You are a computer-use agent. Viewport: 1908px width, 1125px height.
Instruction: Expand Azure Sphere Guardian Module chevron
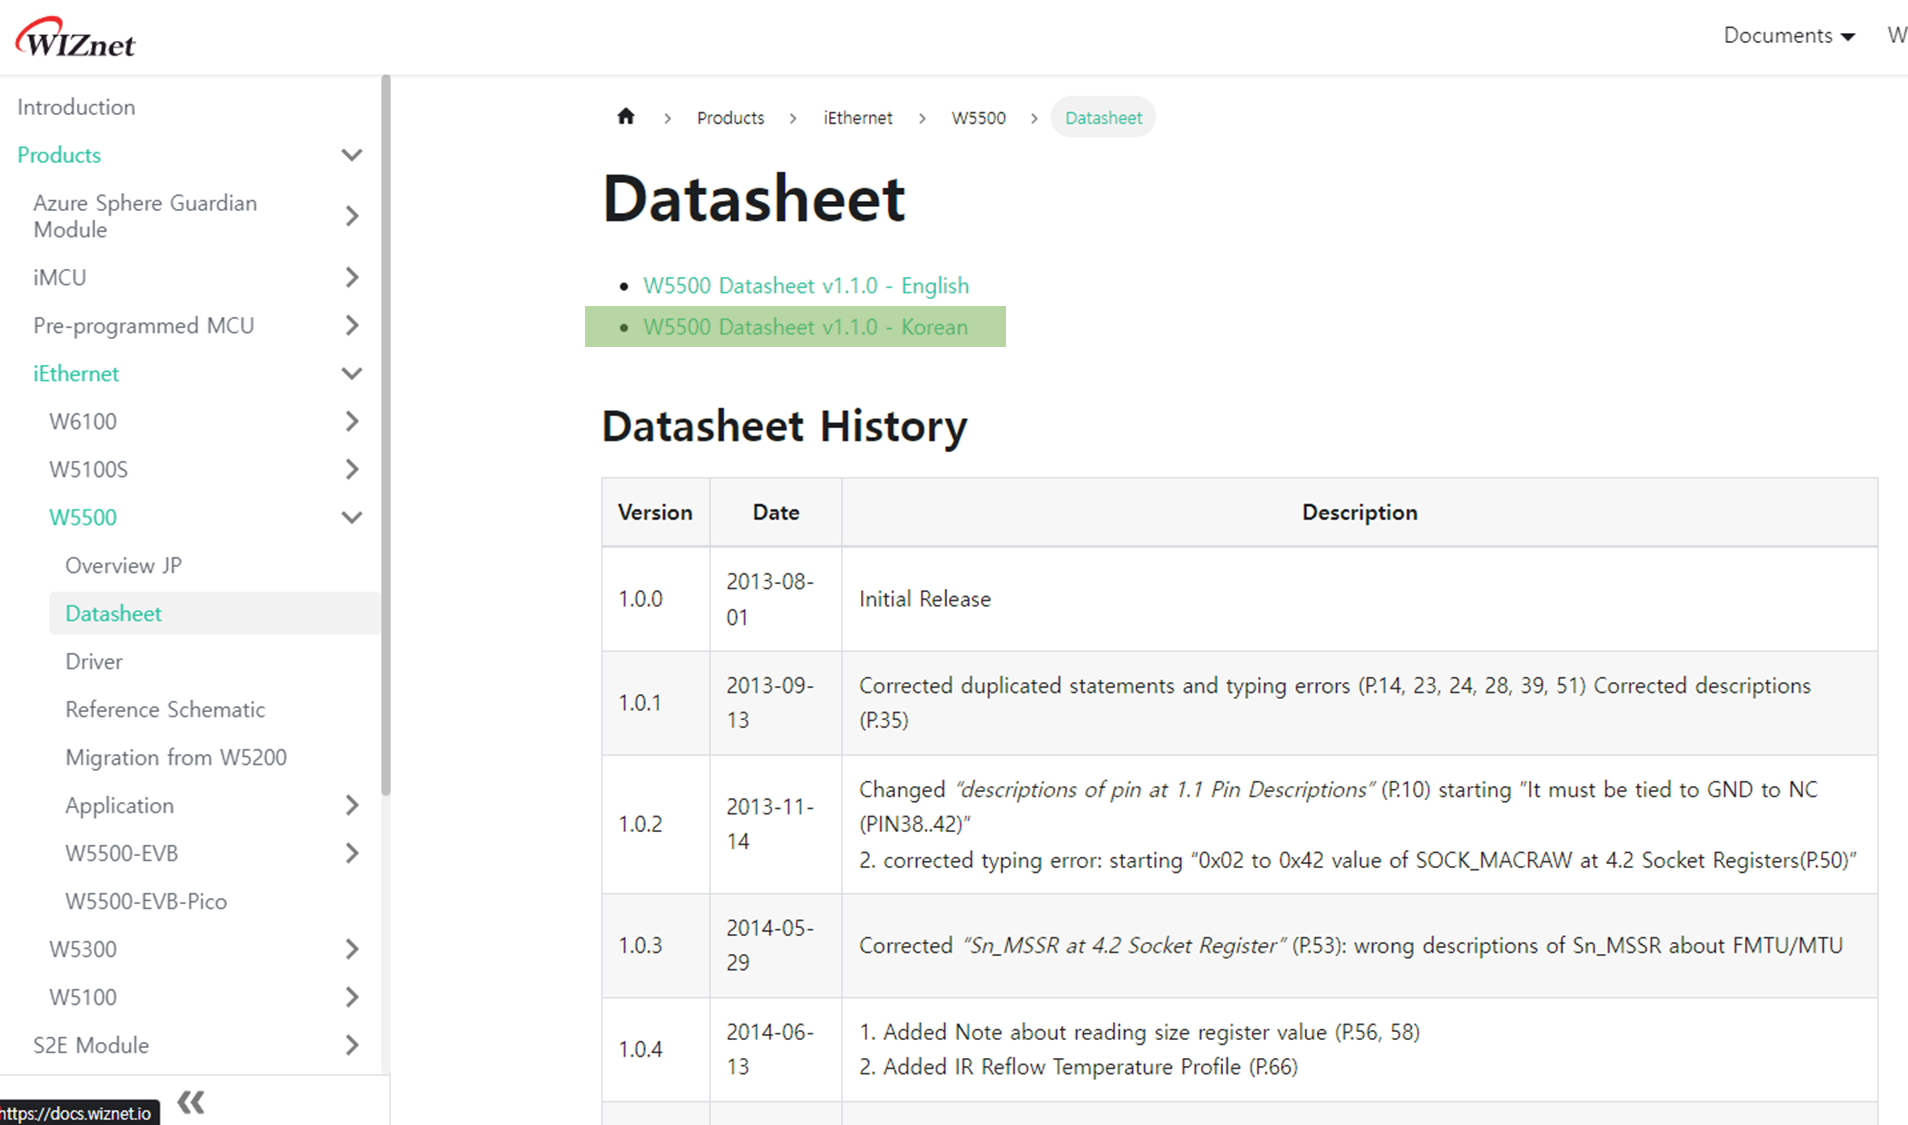pyautogui.click(x=352, y=216)
